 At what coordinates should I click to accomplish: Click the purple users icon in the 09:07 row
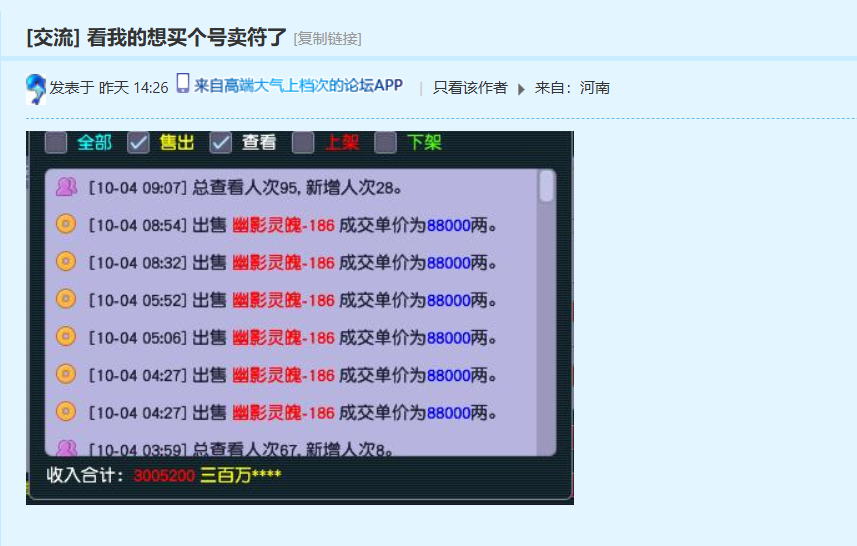tap(67, 187)
